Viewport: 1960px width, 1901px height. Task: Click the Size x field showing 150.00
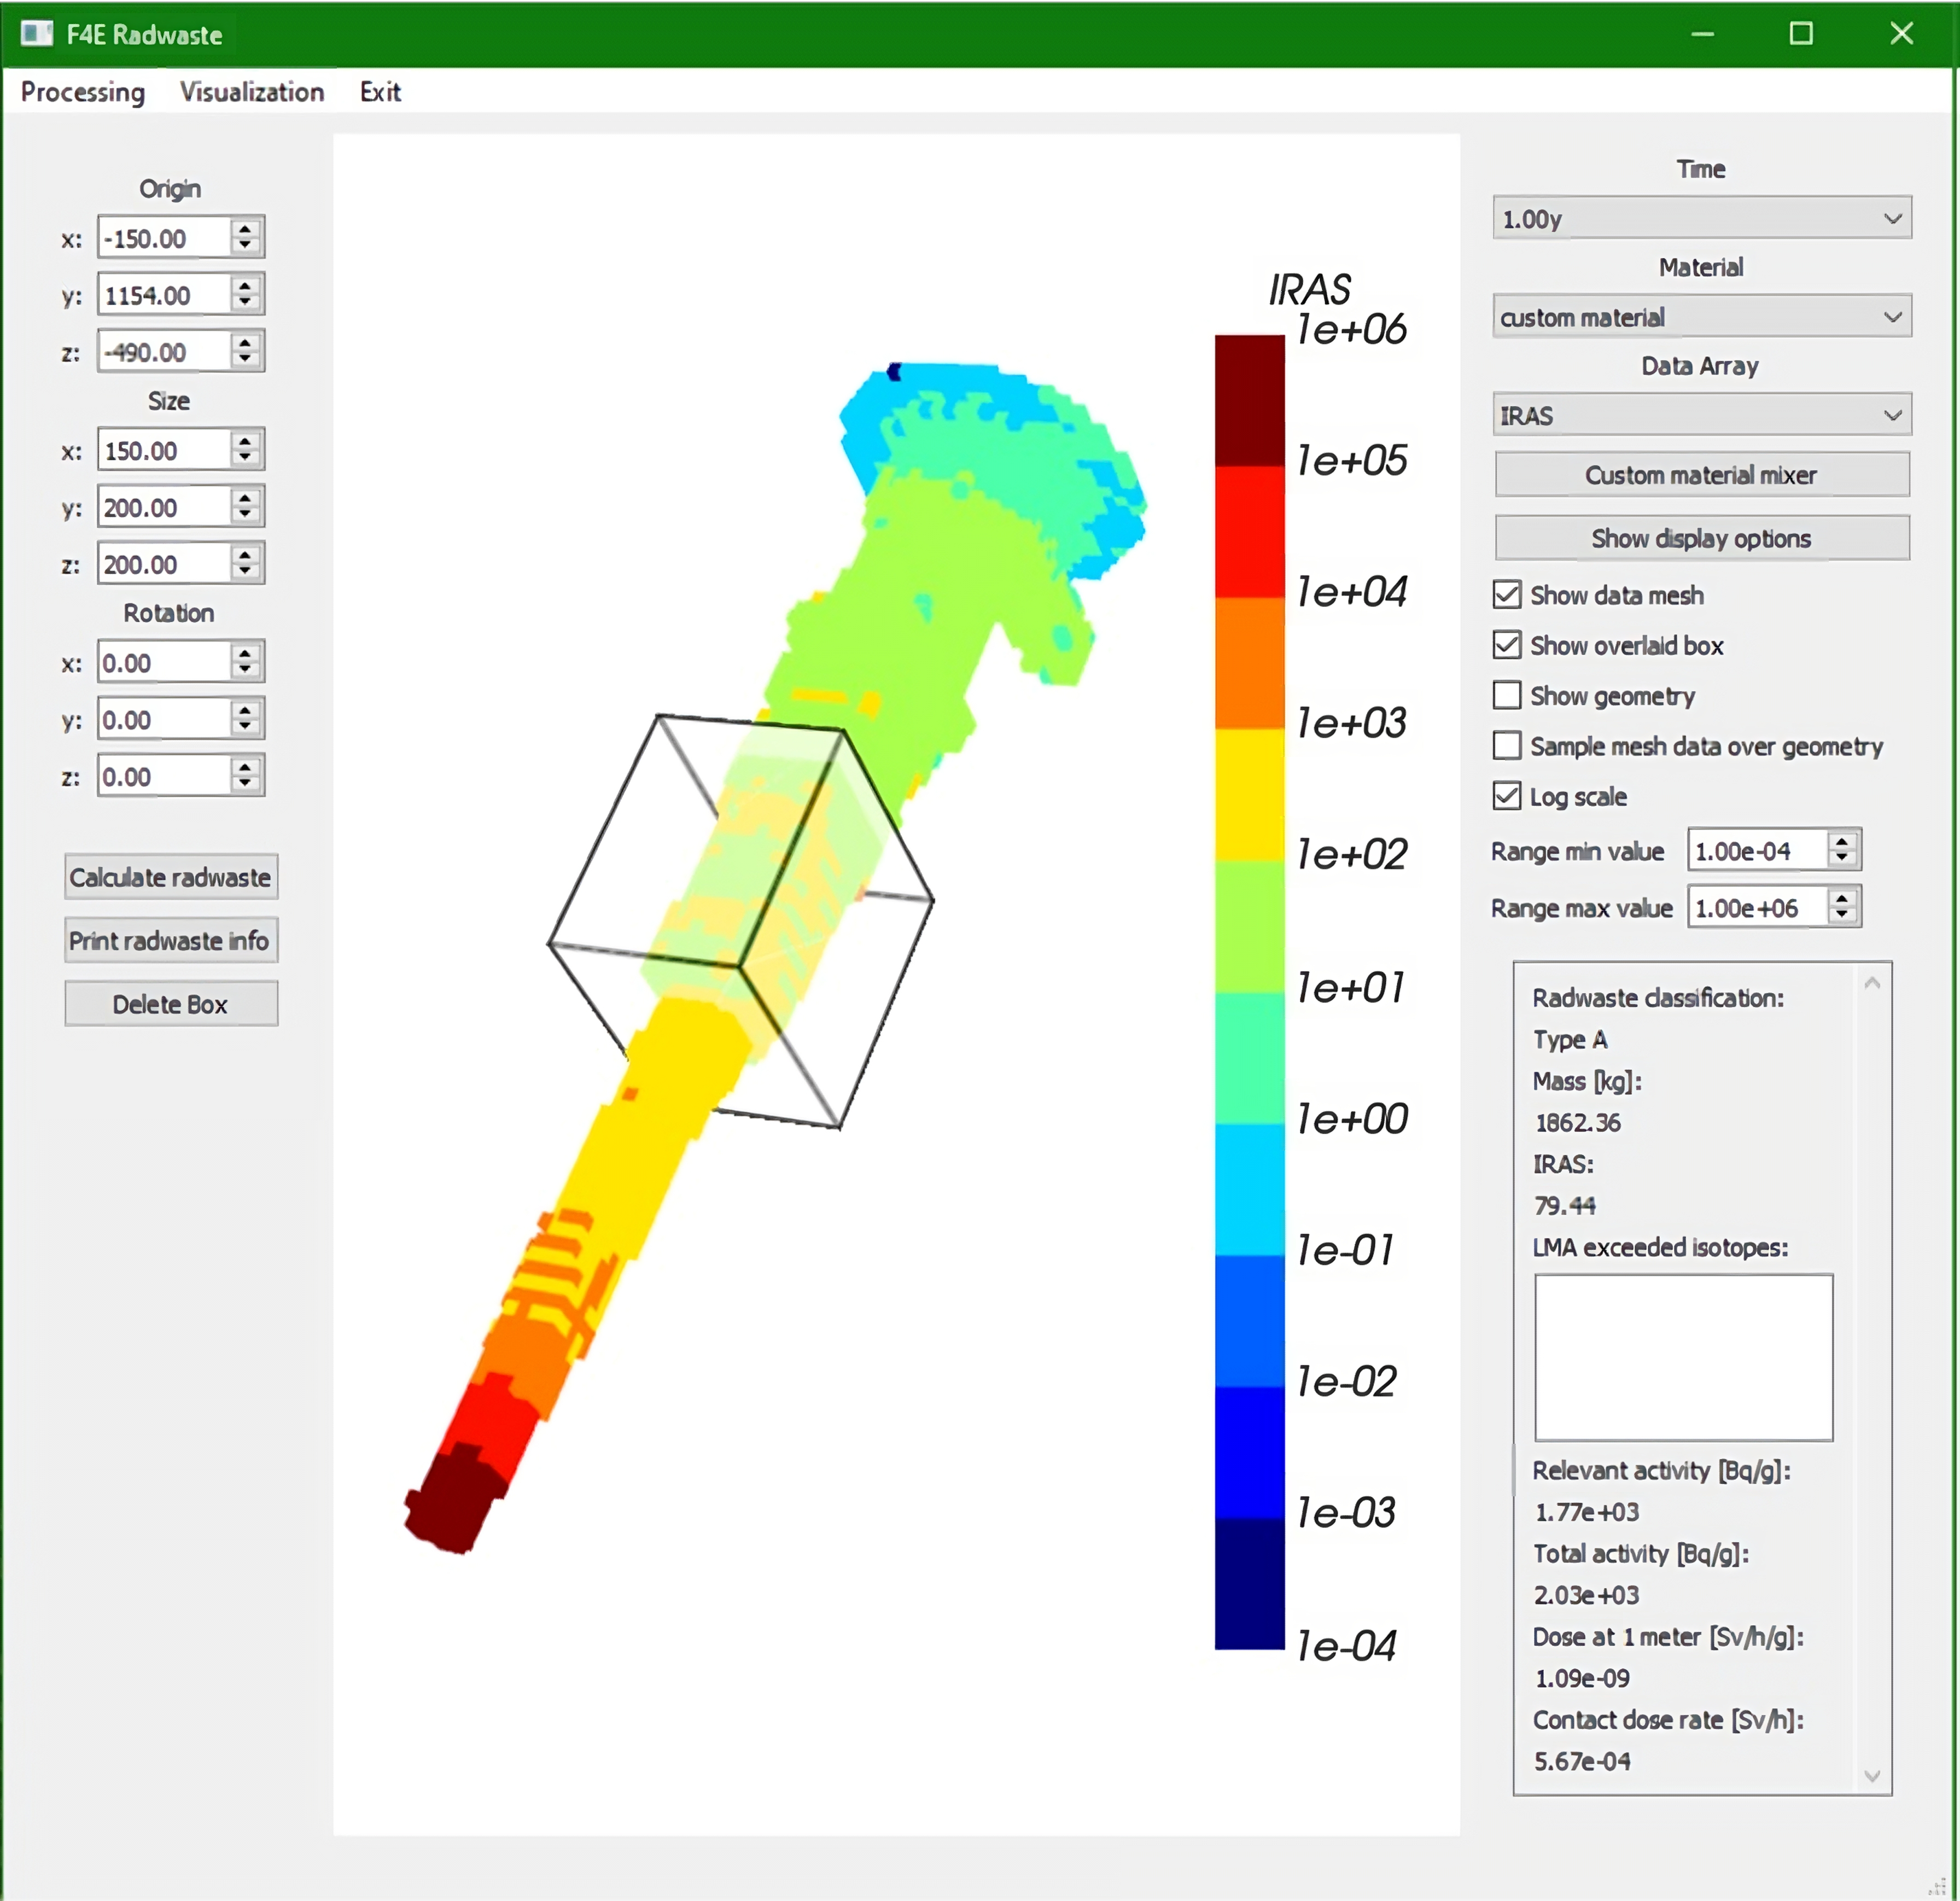point(164,450)
